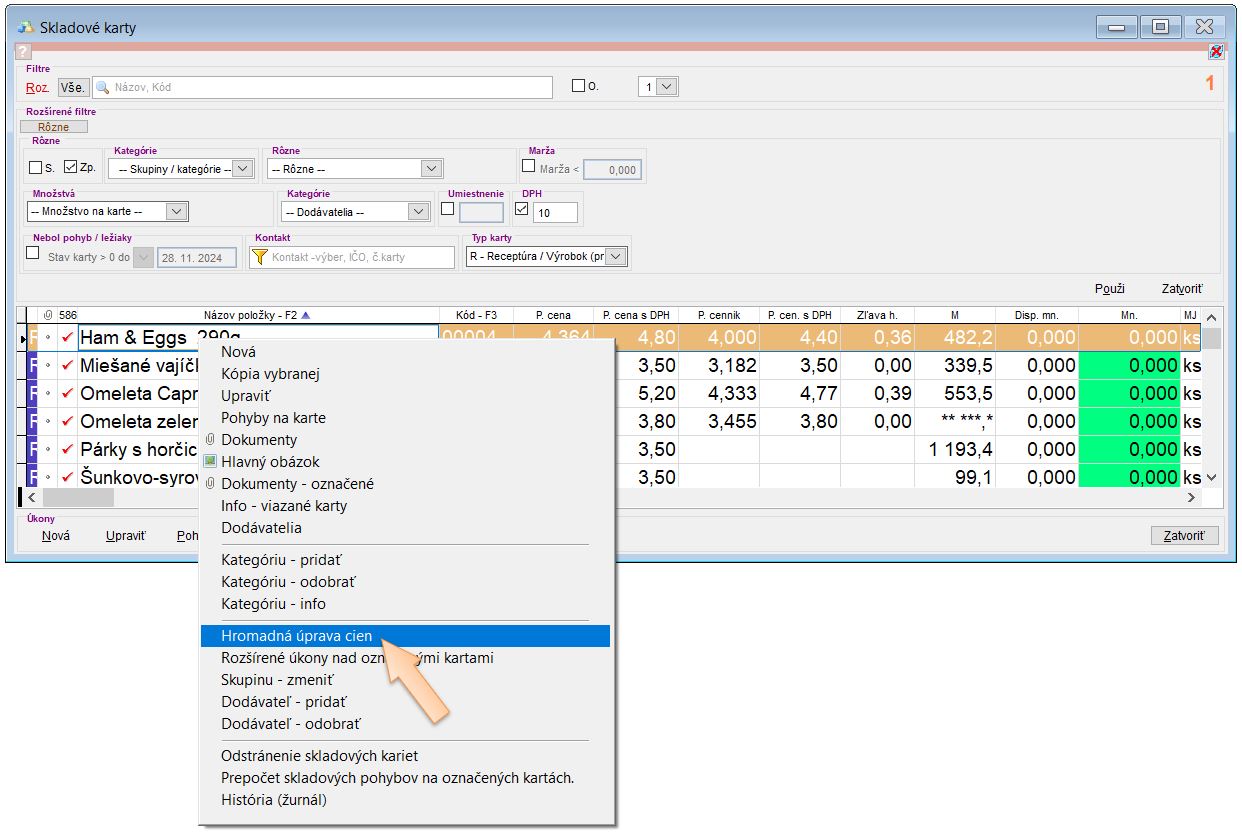The image size is (1242, 834).
Task: Click the question mark help icon
Action: pos(24,52)
